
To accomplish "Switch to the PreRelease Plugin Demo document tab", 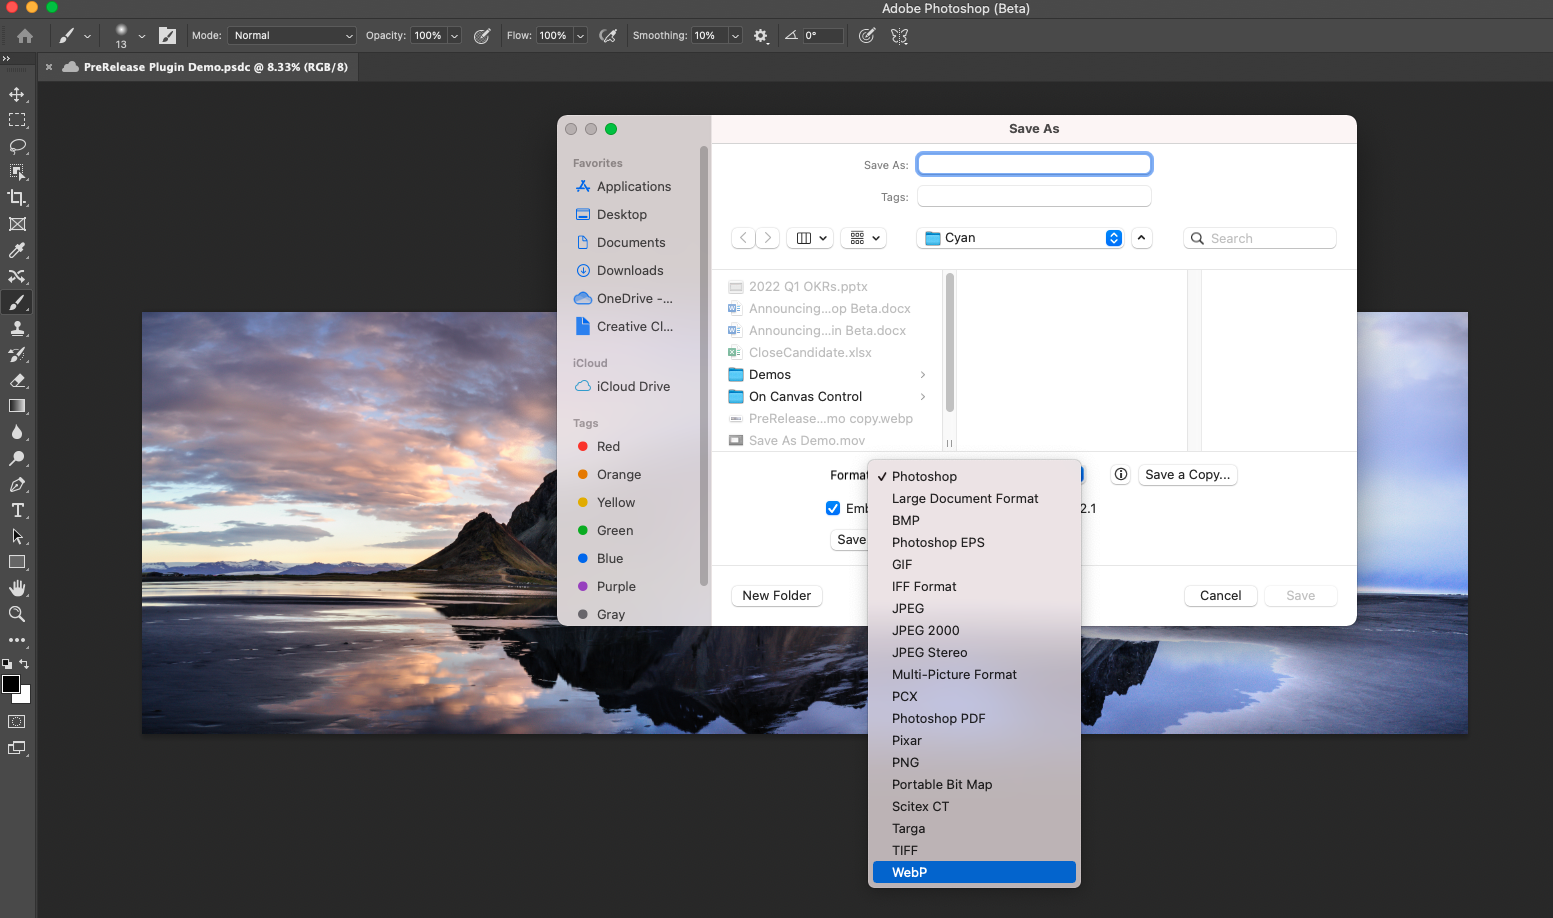I will click(x=200, y=67).
